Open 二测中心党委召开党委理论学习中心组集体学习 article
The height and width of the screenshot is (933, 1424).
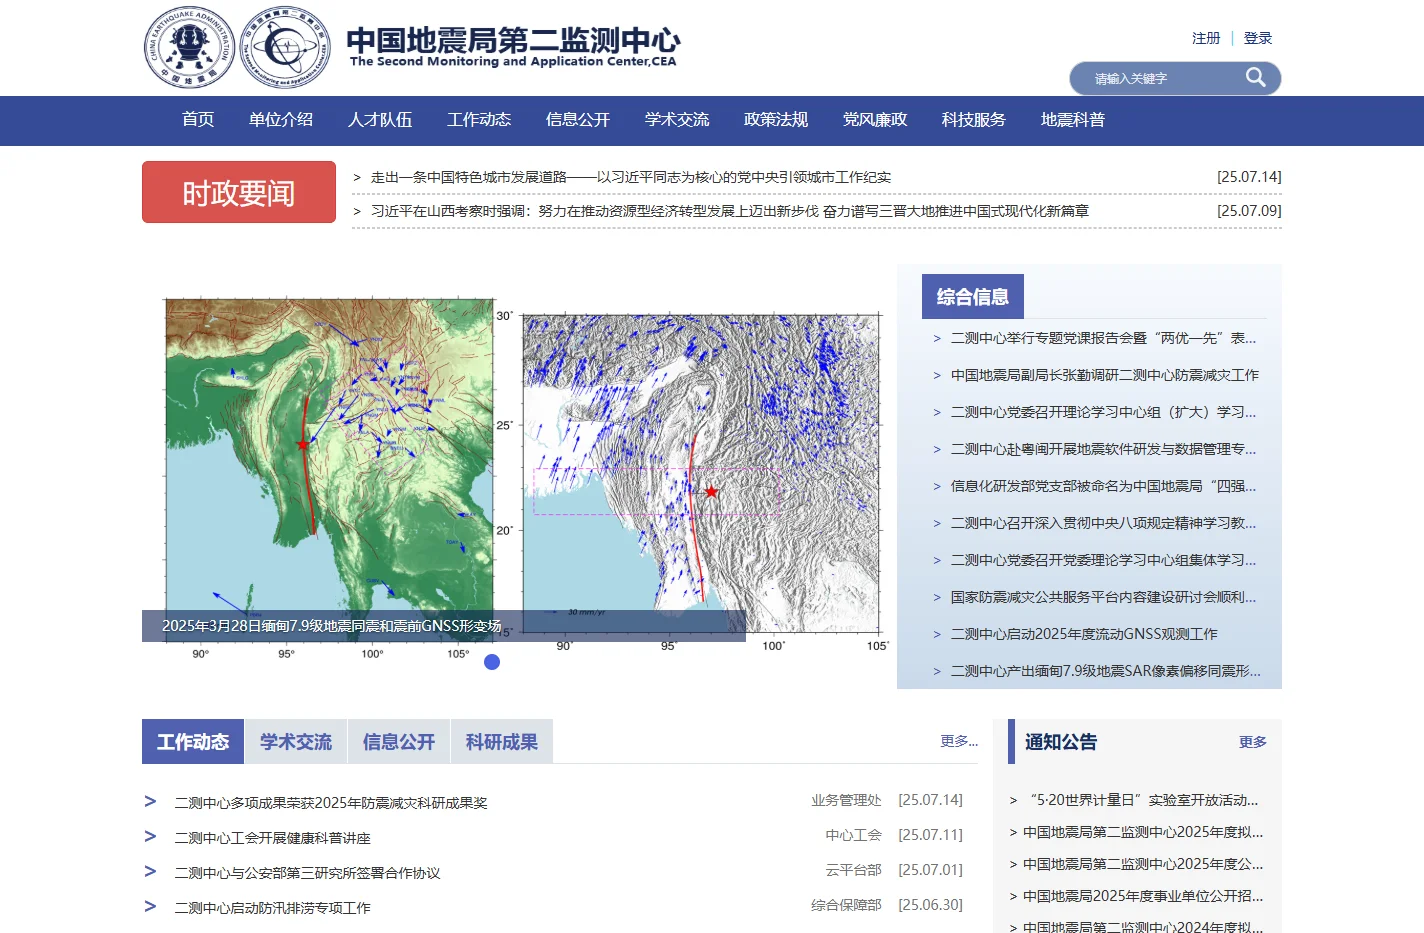[x=1103, y=560]
